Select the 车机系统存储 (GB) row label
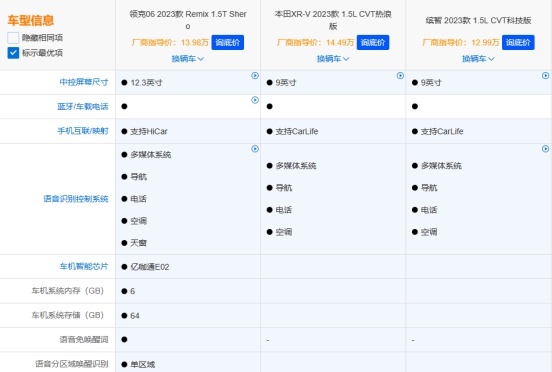Screen dimensions: 552x372 click(x=68, y=315)
